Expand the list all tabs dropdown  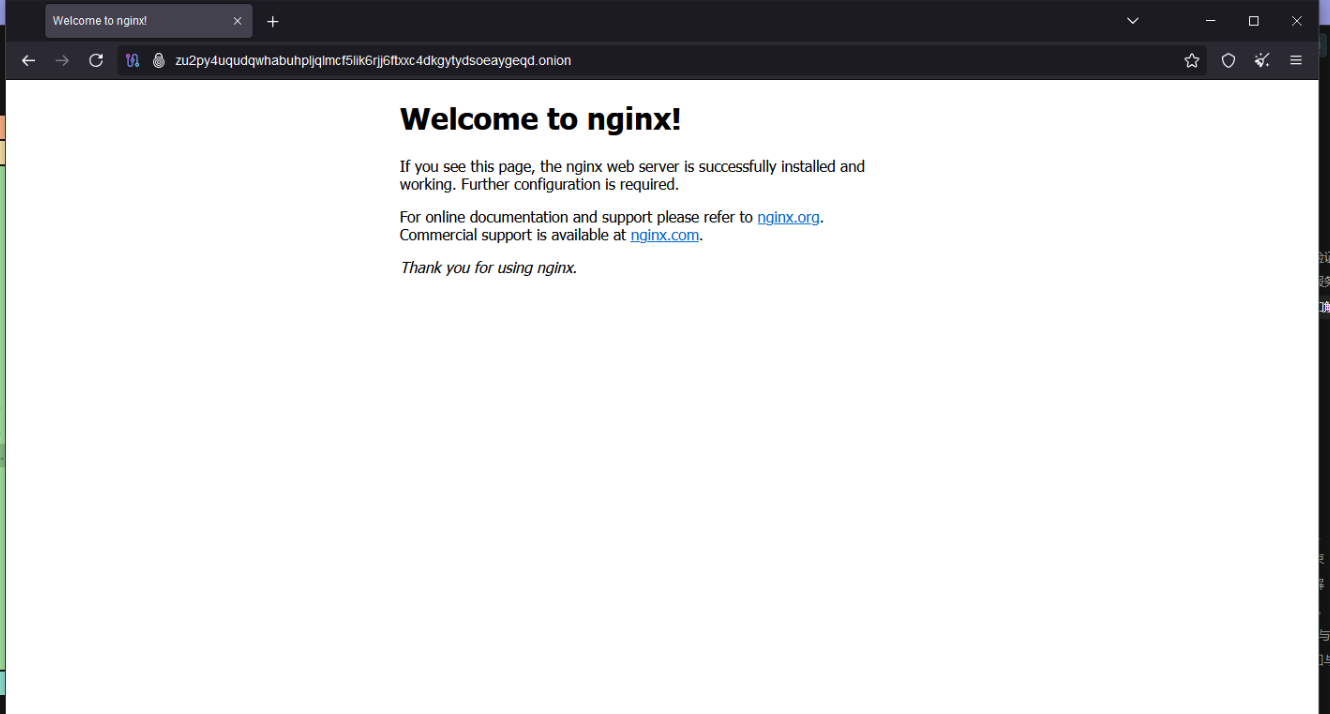[1133, 21]
